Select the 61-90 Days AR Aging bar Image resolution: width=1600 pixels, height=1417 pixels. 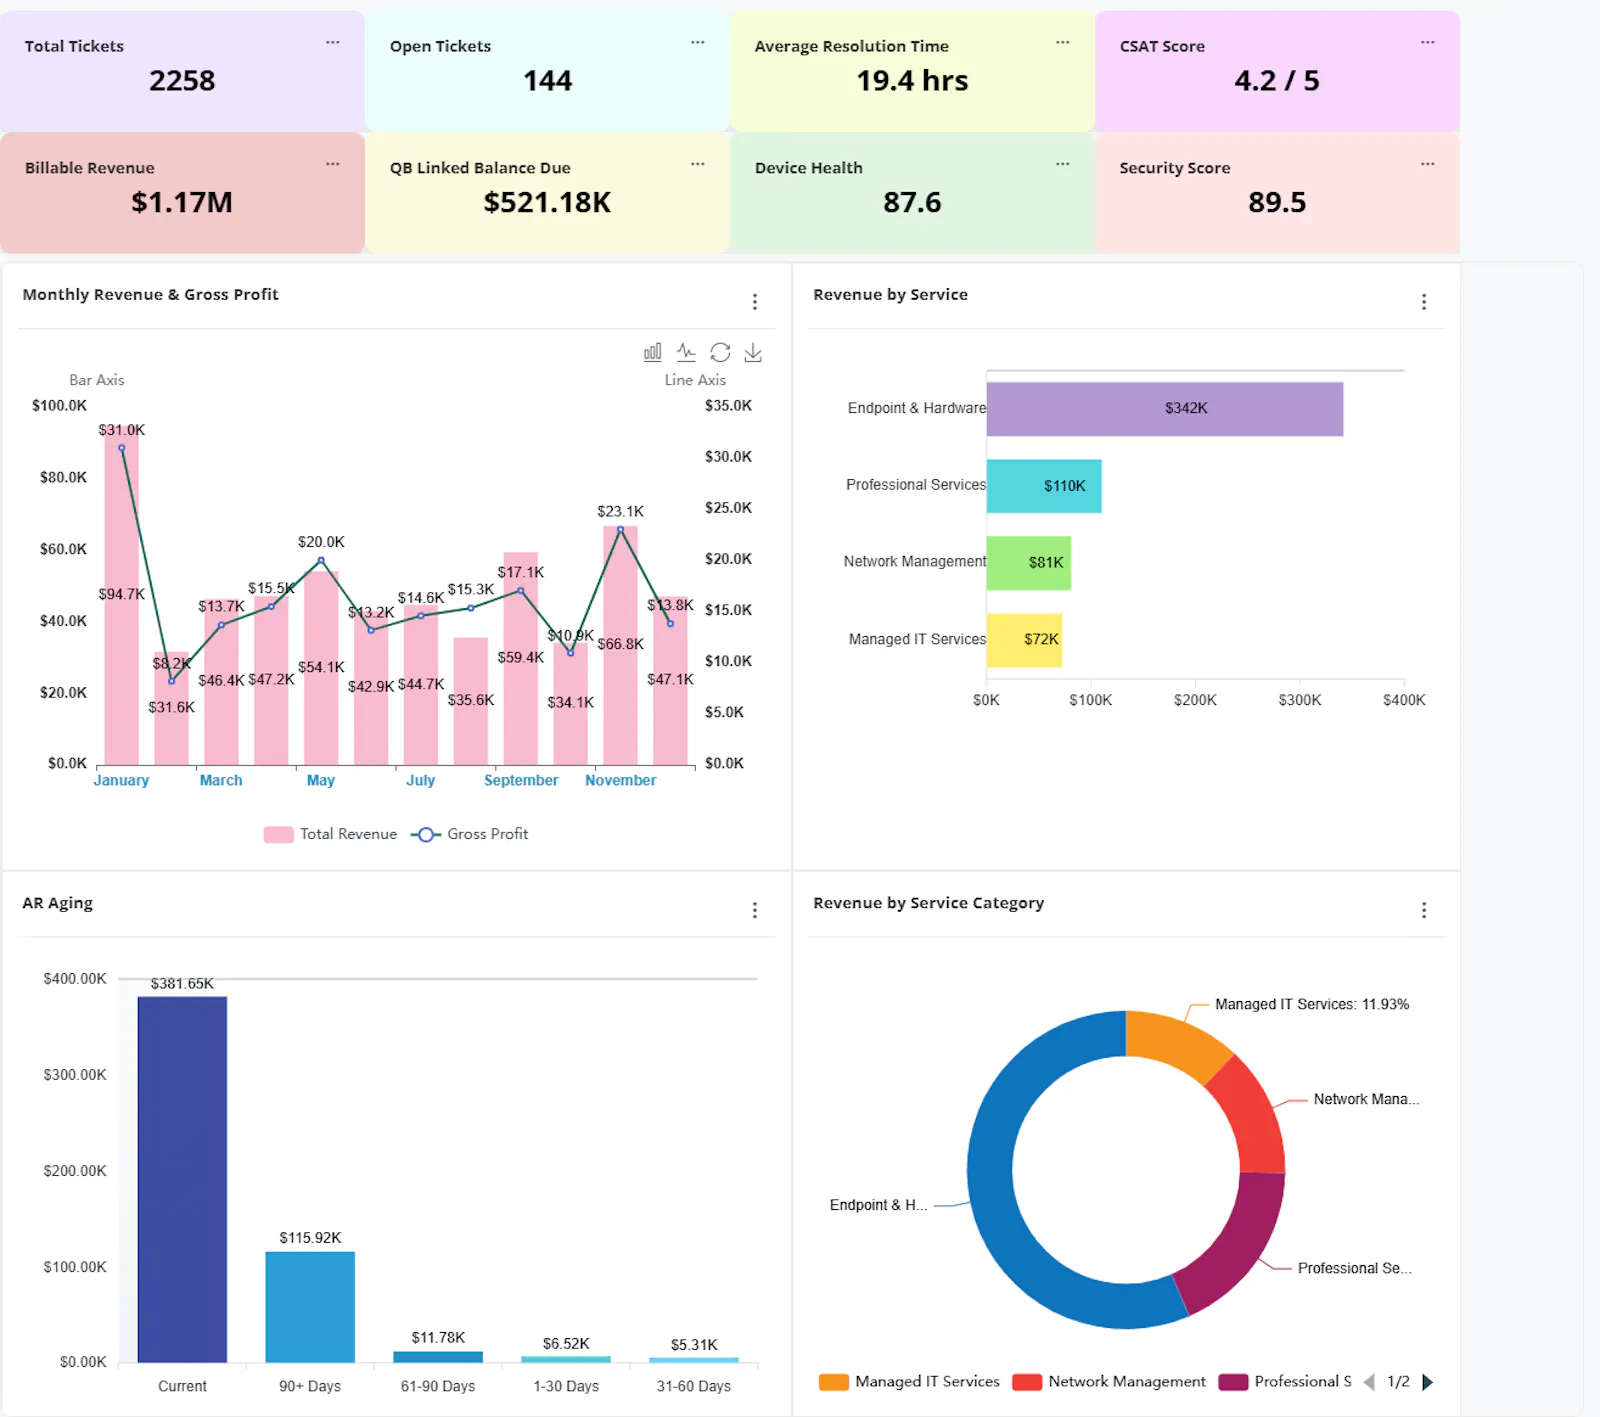pos(438,1357)
